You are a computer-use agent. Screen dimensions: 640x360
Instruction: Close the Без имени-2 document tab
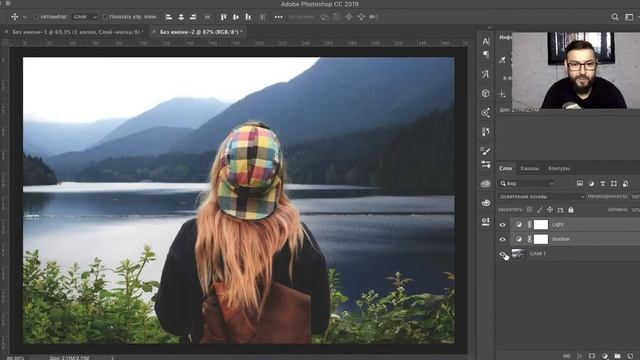point(154,31)
